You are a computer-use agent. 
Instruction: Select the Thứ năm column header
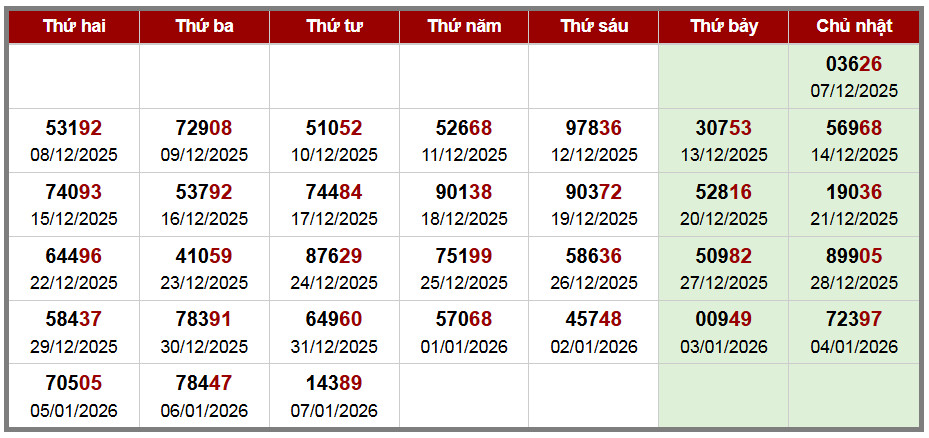pos(464,27)
